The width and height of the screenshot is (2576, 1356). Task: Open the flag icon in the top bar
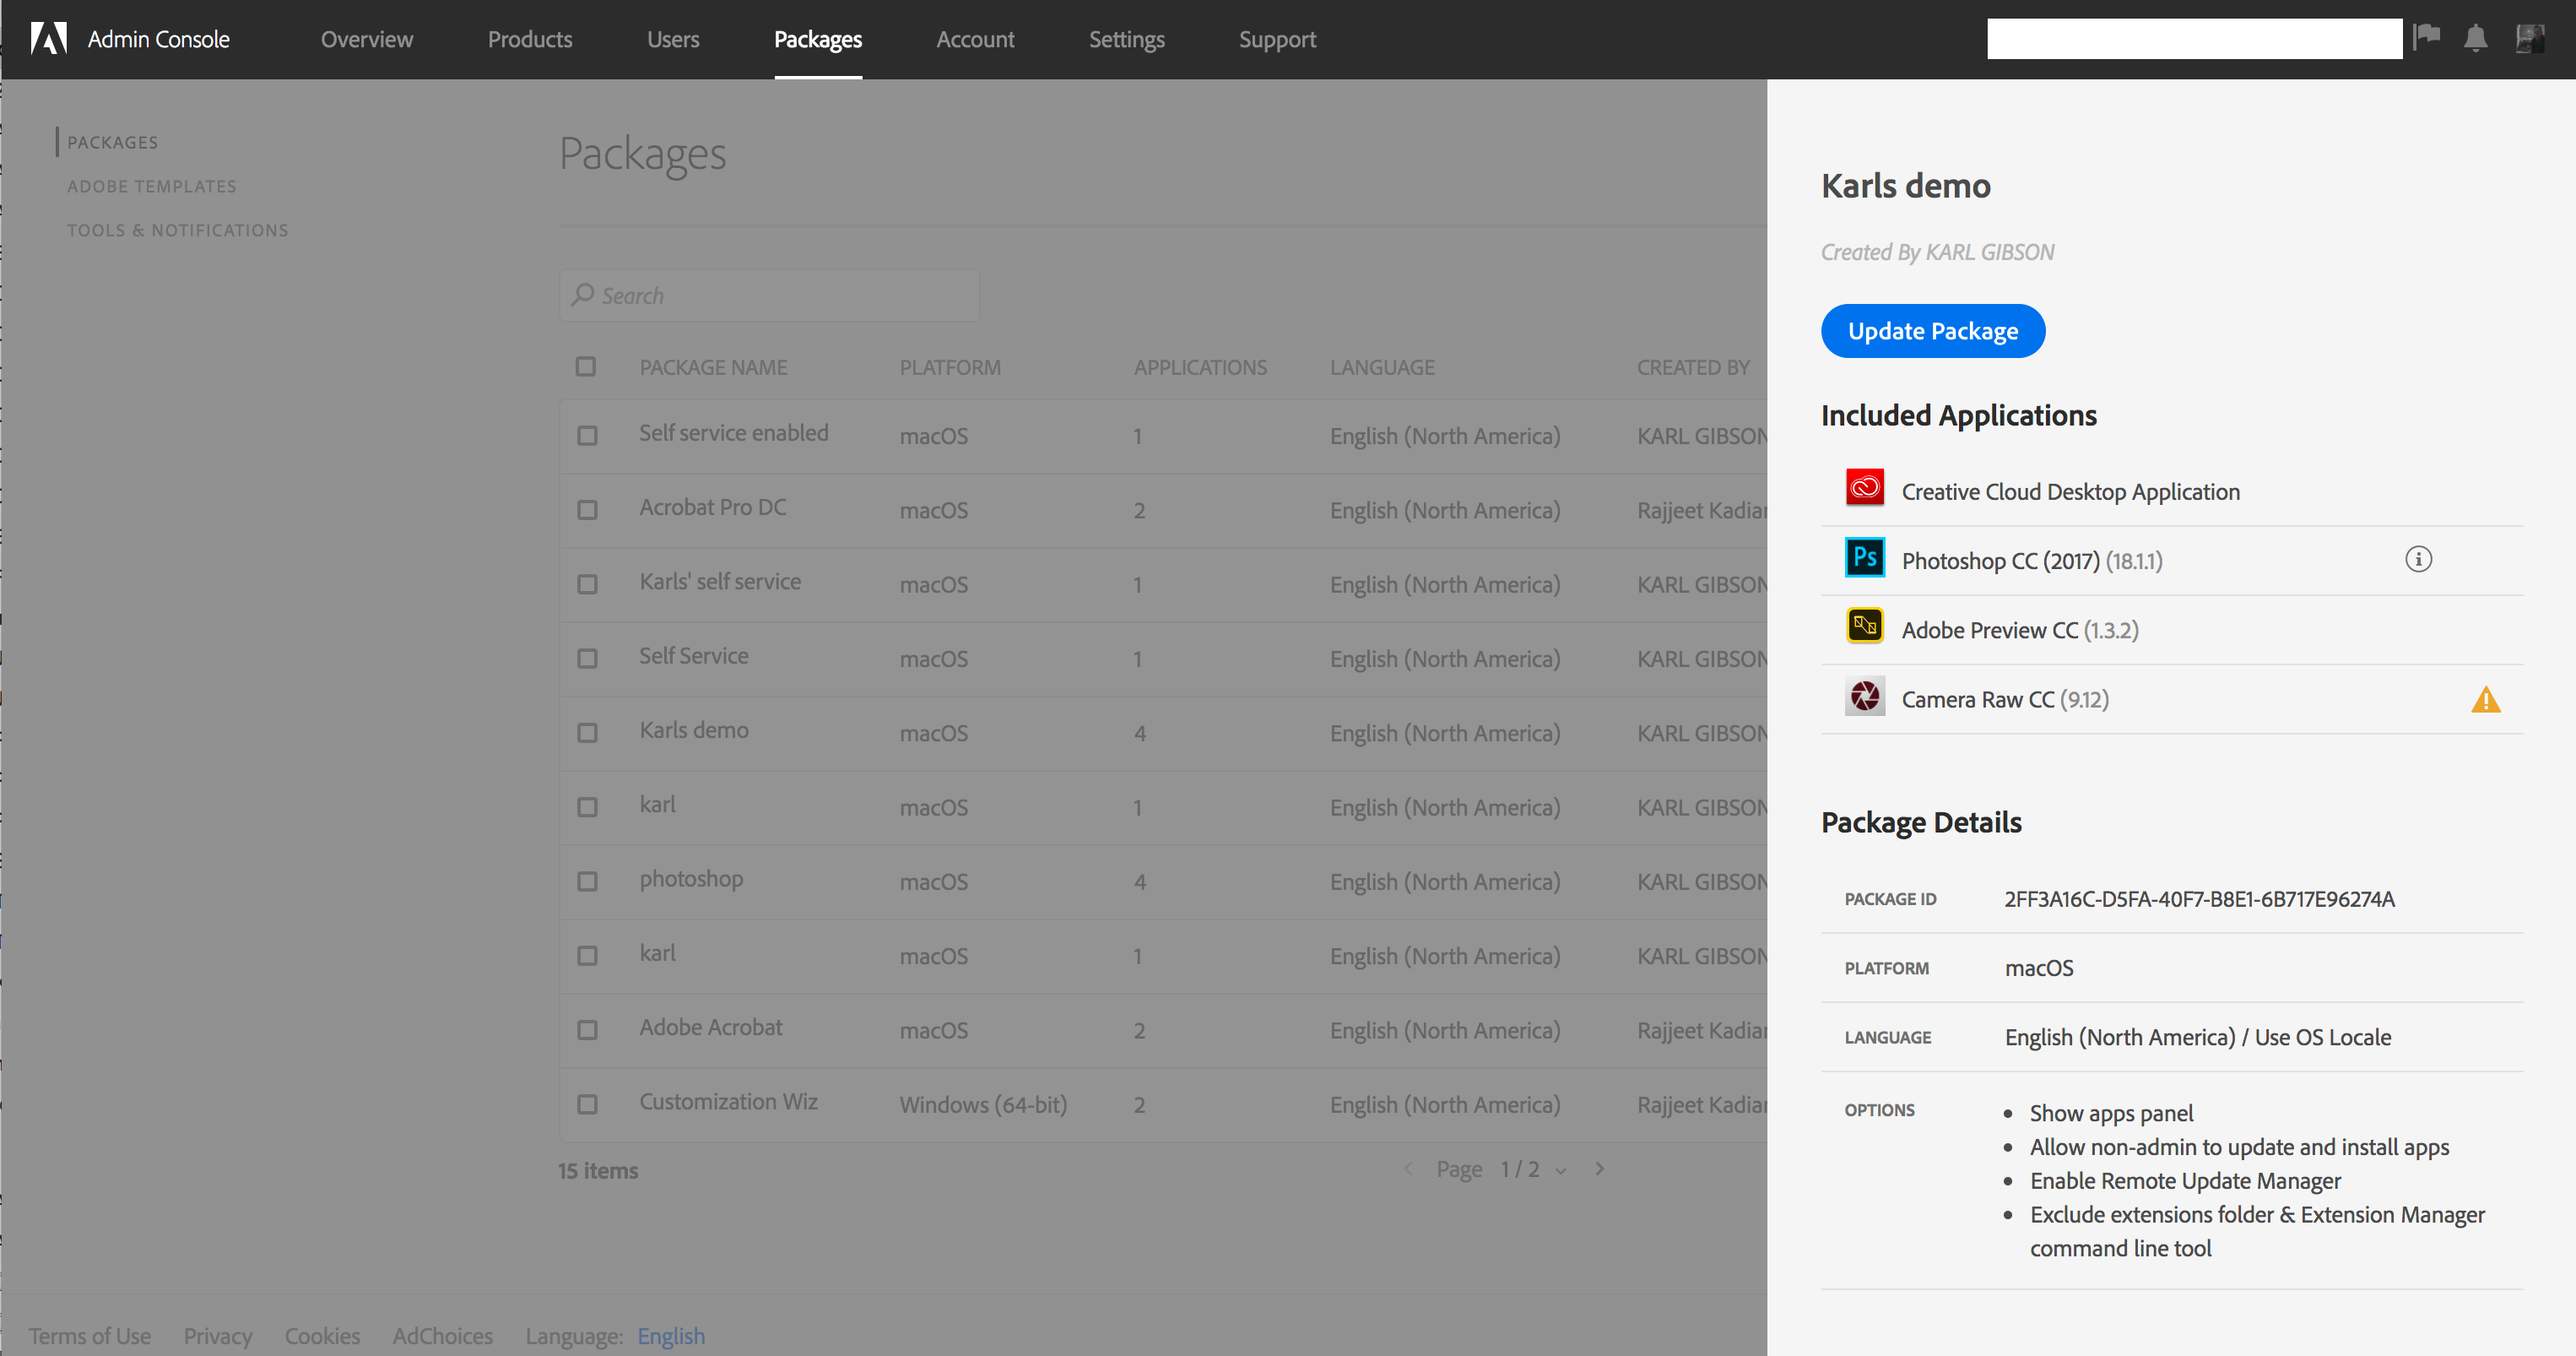2427,38
